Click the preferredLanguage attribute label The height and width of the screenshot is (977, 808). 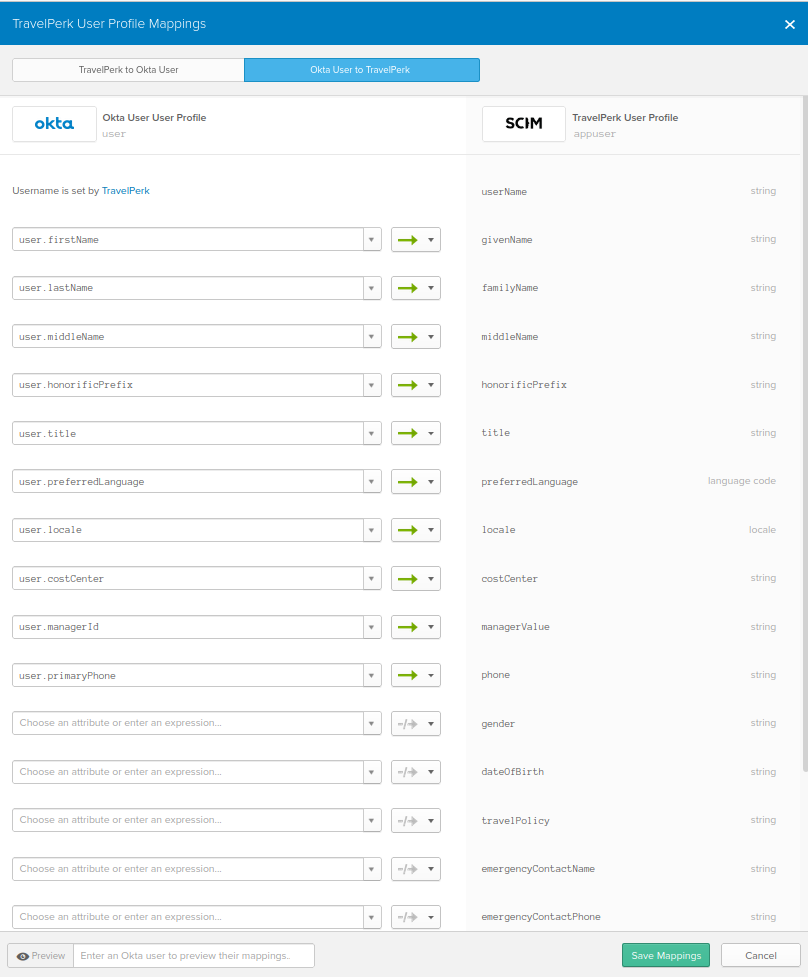pos(530,482)
